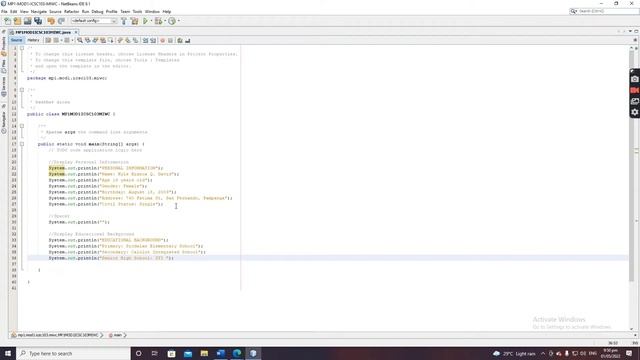
Task: Save all files with the Save All icon
Action: [38, 21]
